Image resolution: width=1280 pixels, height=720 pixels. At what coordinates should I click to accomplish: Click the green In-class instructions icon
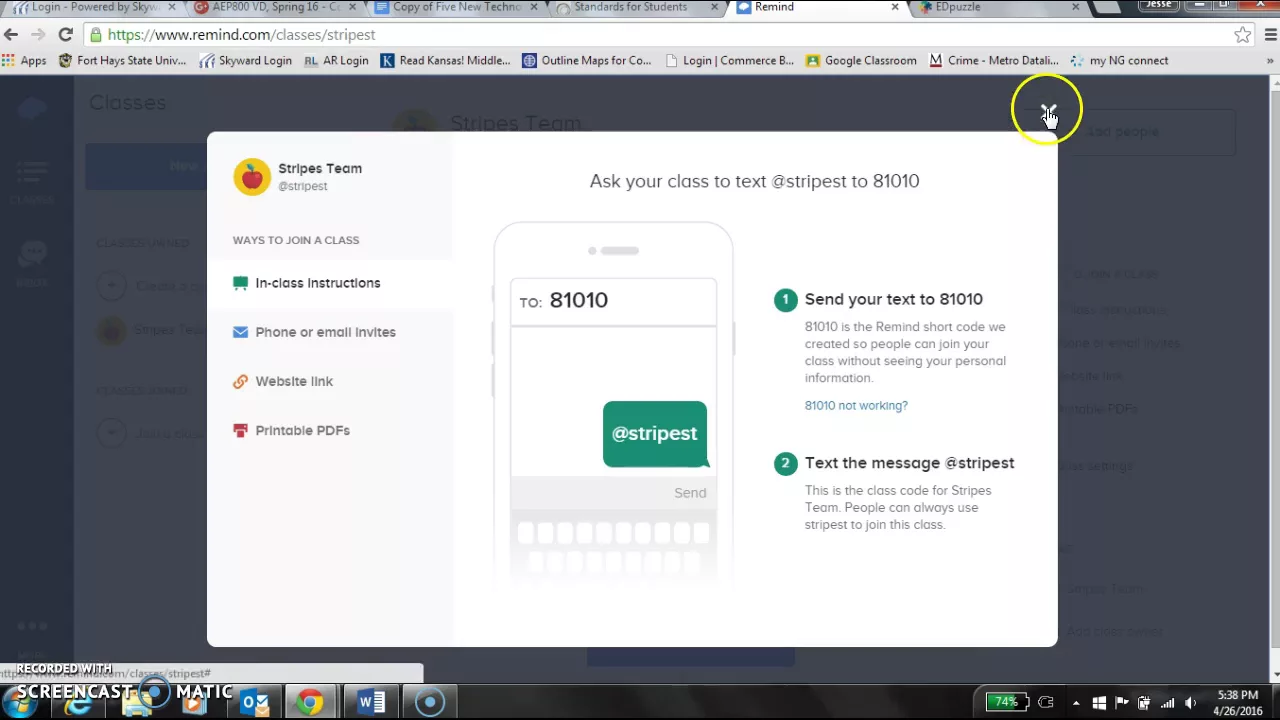click(240, 283)
